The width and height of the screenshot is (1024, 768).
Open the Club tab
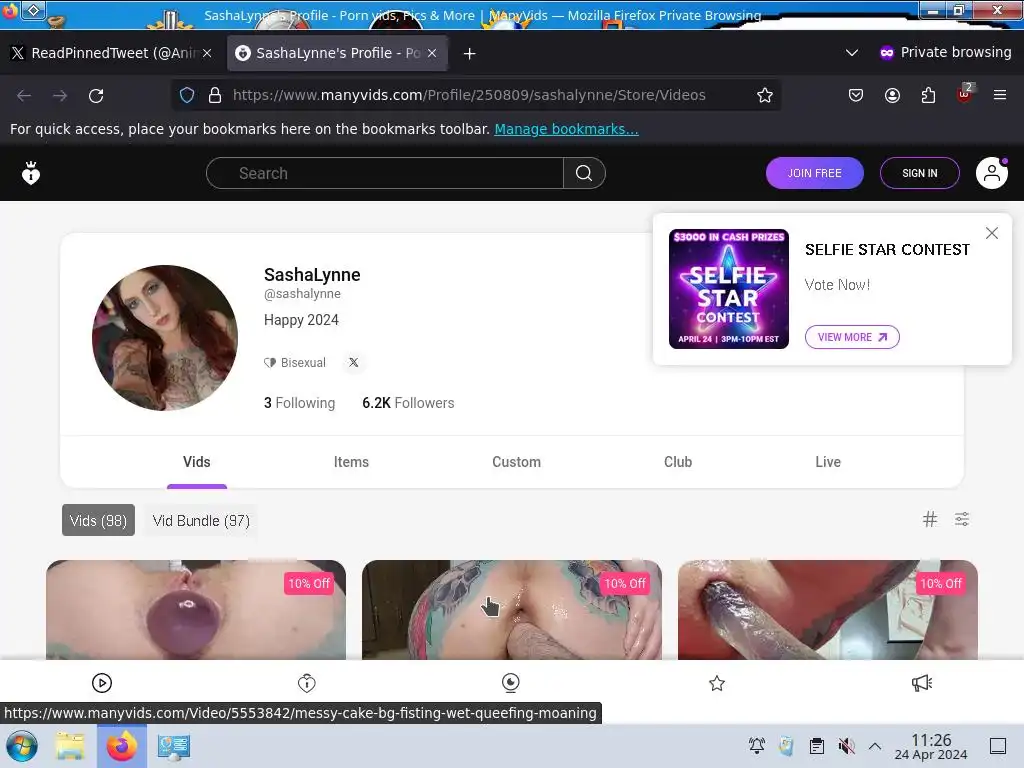click(x=678, y=462)
